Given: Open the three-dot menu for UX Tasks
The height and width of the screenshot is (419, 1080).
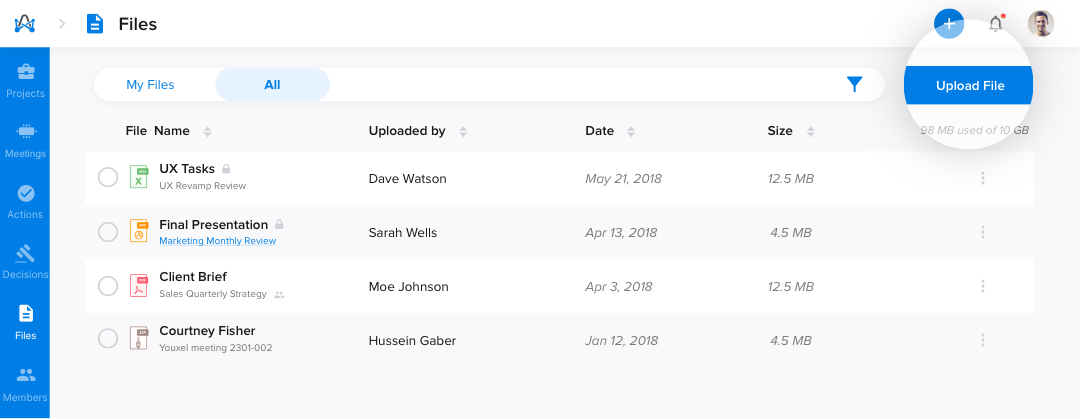Looking at the screenshot, I should [x=983, y=178].
